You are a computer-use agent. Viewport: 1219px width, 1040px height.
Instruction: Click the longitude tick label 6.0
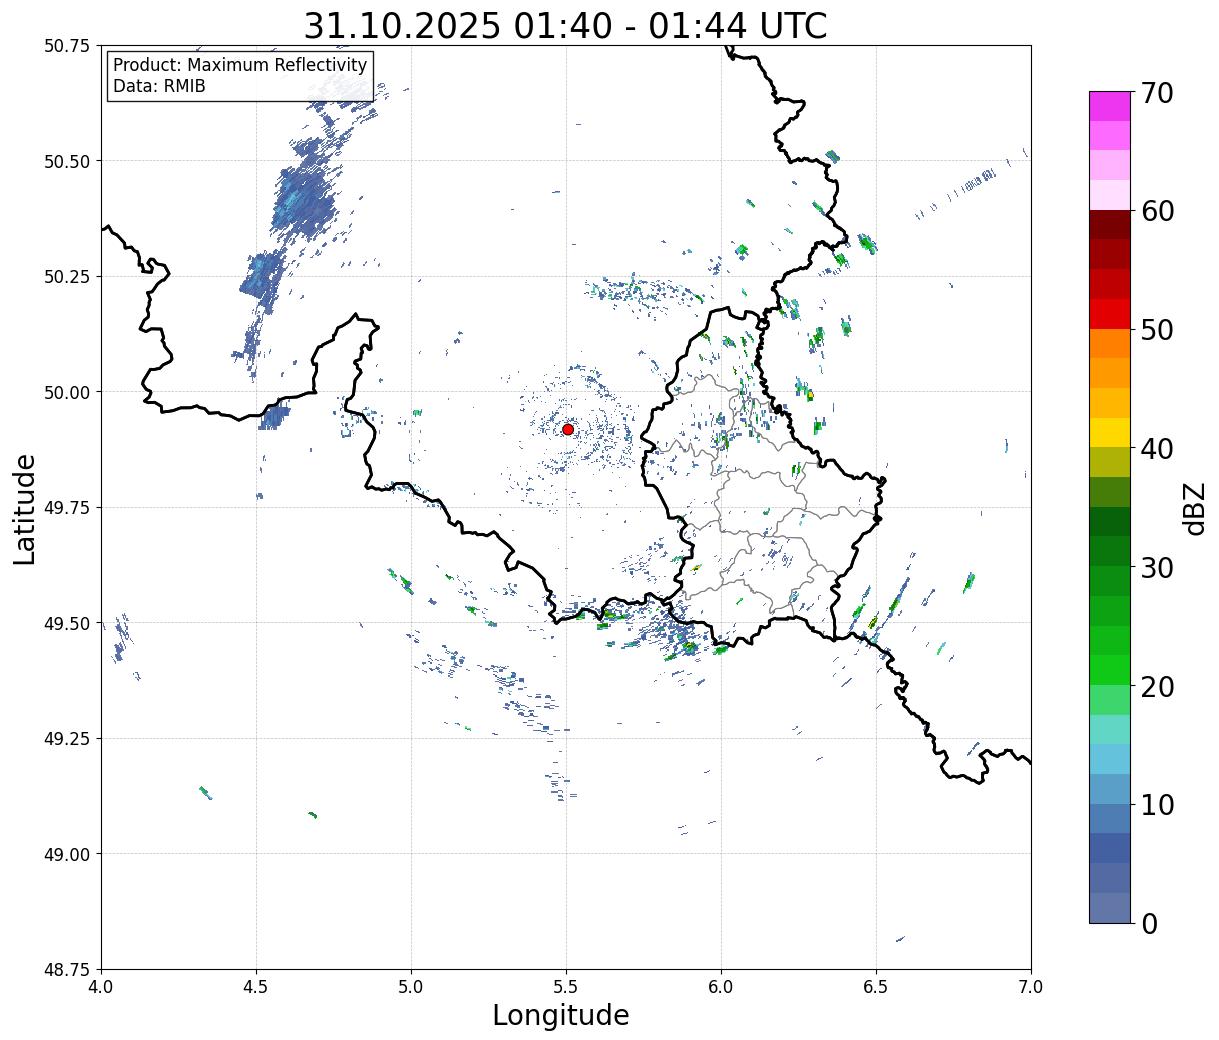pyautogui.click(x=721, y=987)
